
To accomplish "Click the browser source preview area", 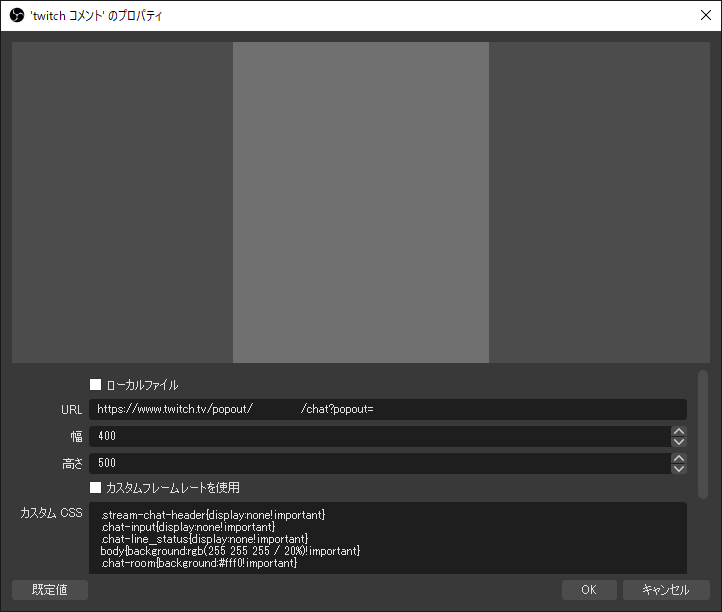I will pyautogui.click(x=361, y=202).
